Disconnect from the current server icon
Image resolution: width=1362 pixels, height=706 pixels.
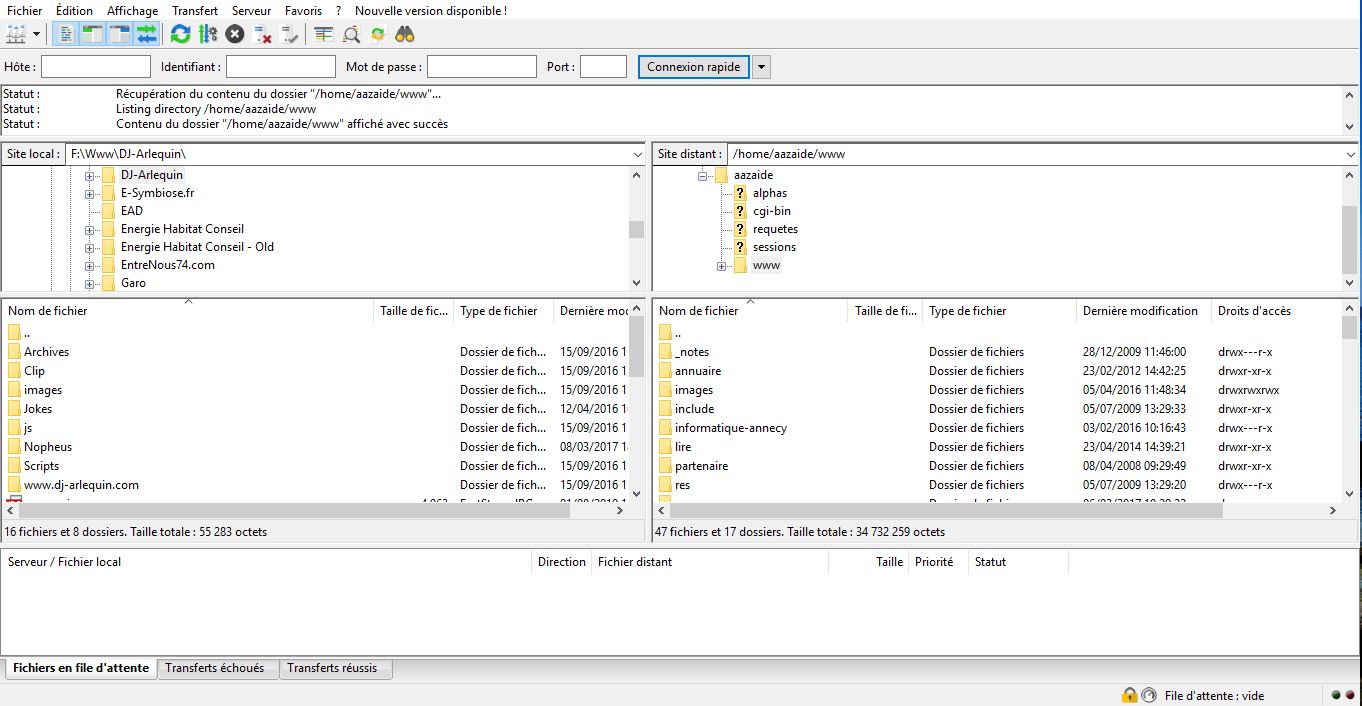(x=263, y=34)
